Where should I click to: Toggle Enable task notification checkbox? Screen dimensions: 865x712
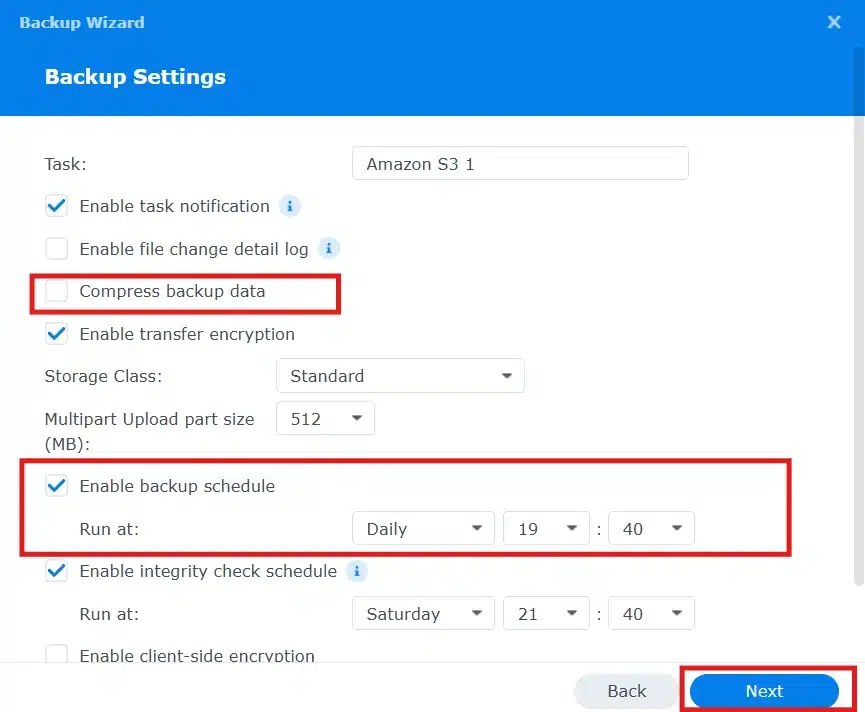coord(57,206)
